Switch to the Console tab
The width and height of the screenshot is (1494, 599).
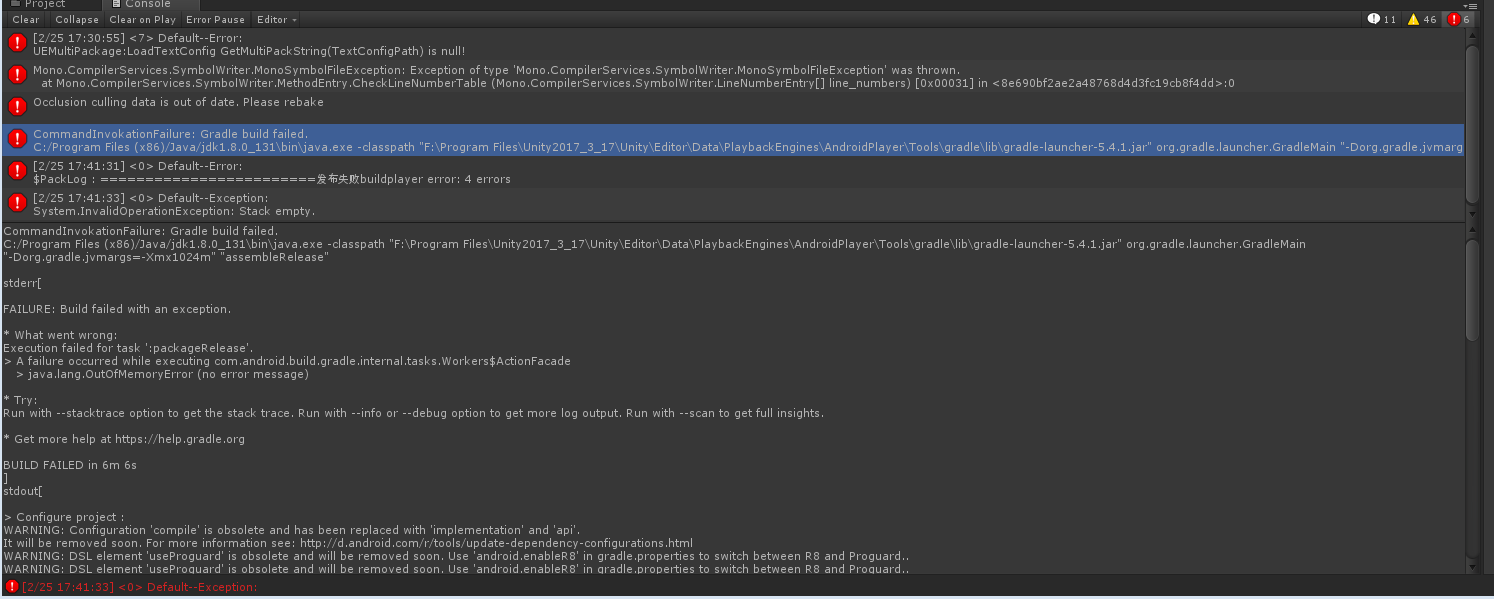[150, 4]
